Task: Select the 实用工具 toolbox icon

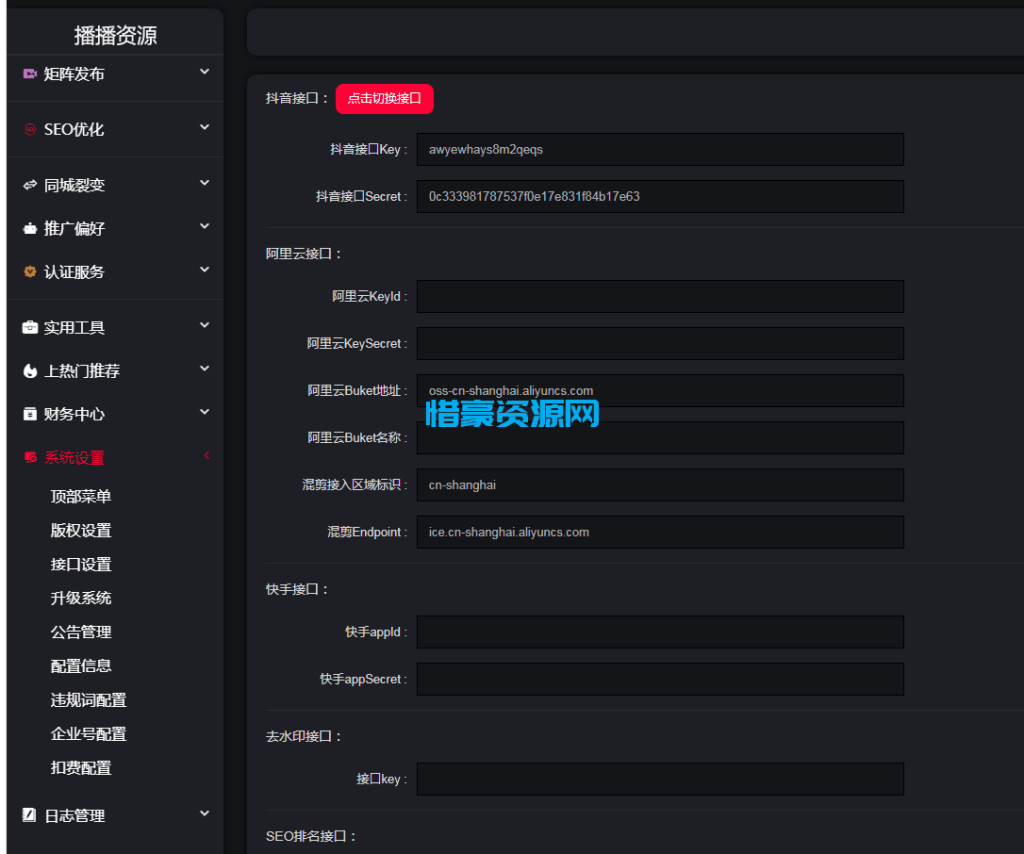Action: click(x=28, y=327)
